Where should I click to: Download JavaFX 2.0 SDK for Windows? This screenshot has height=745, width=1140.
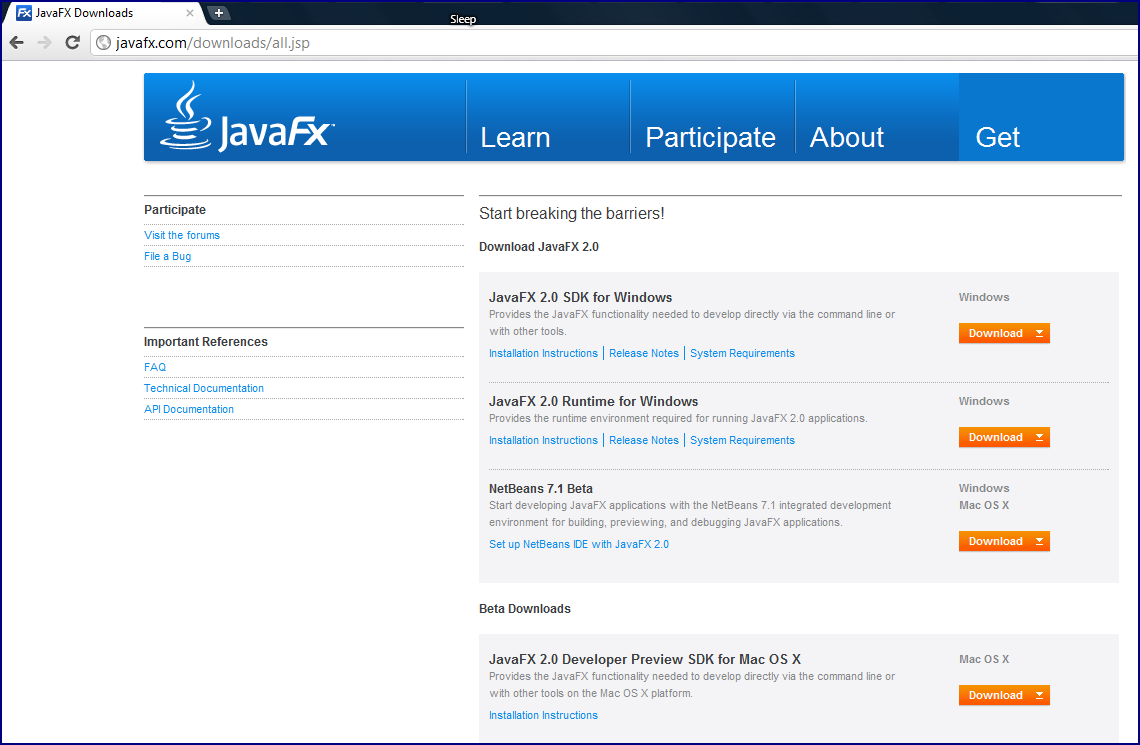click(x=1004, y=333)
